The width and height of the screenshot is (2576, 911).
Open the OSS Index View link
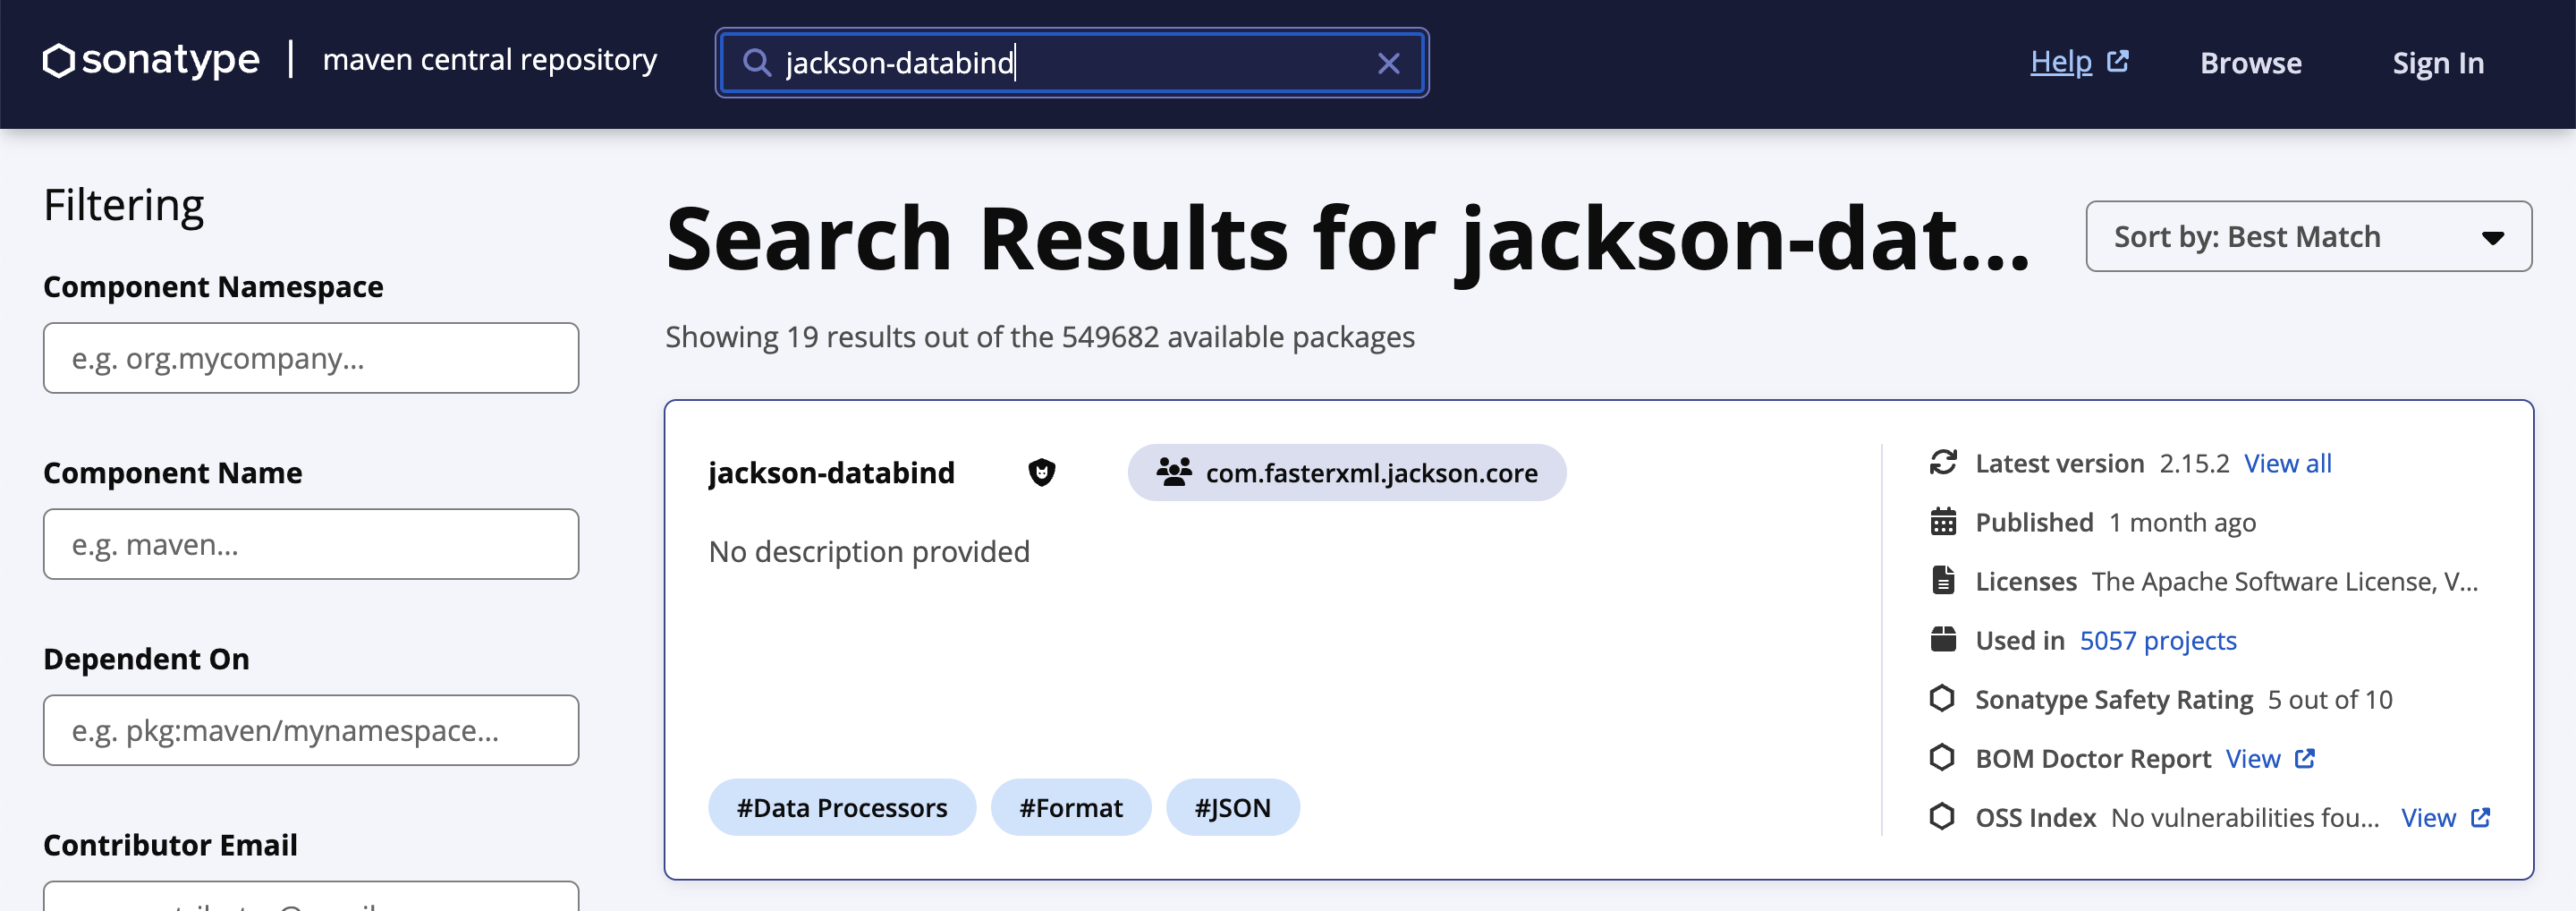coord(2428,817)
